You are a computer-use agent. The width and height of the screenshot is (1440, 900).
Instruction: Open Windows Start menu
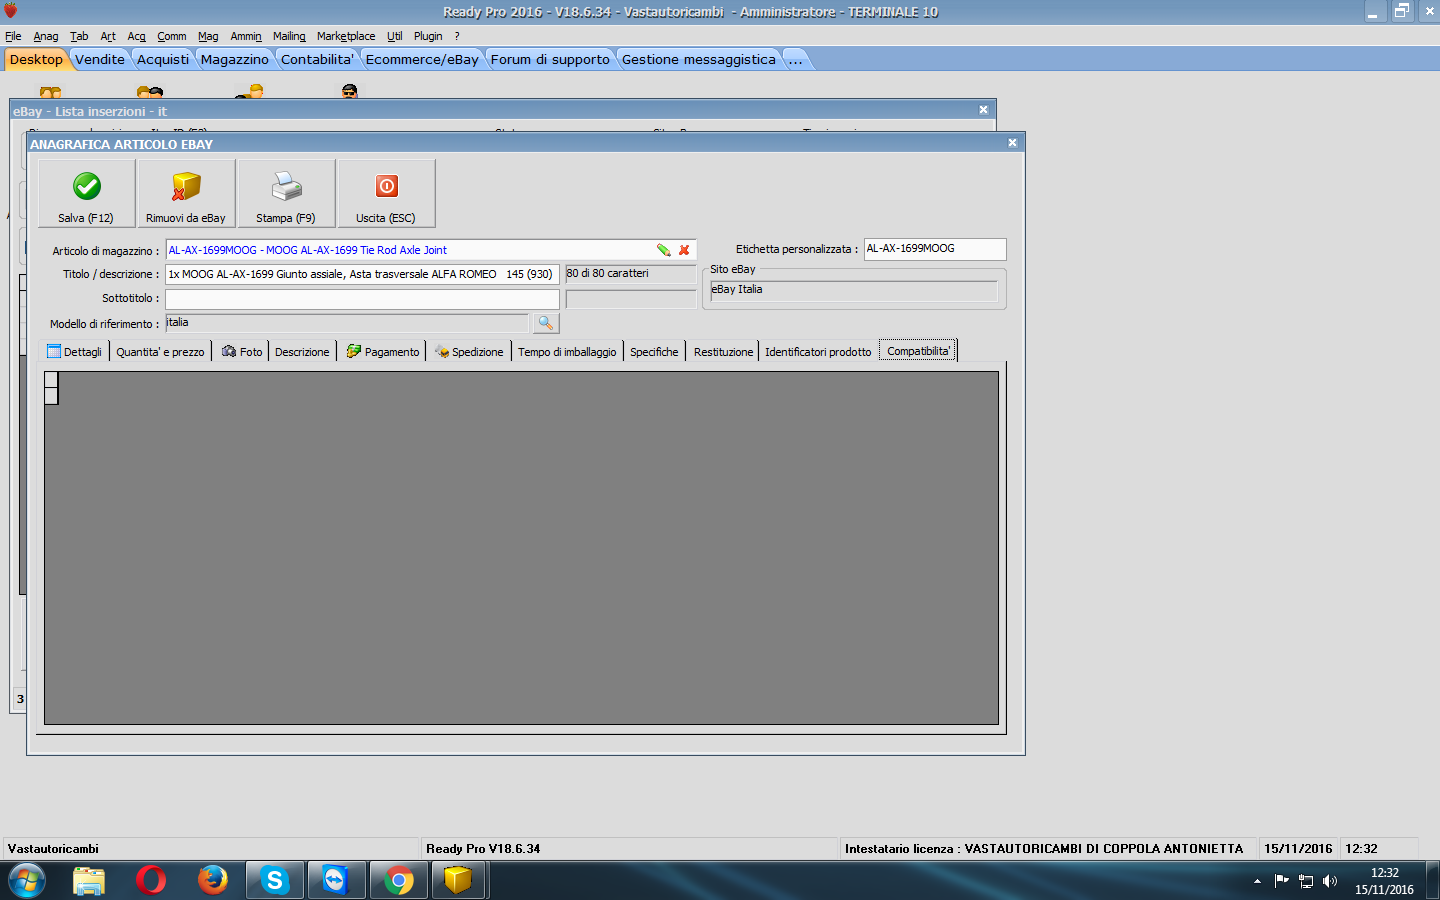(27, 881)
